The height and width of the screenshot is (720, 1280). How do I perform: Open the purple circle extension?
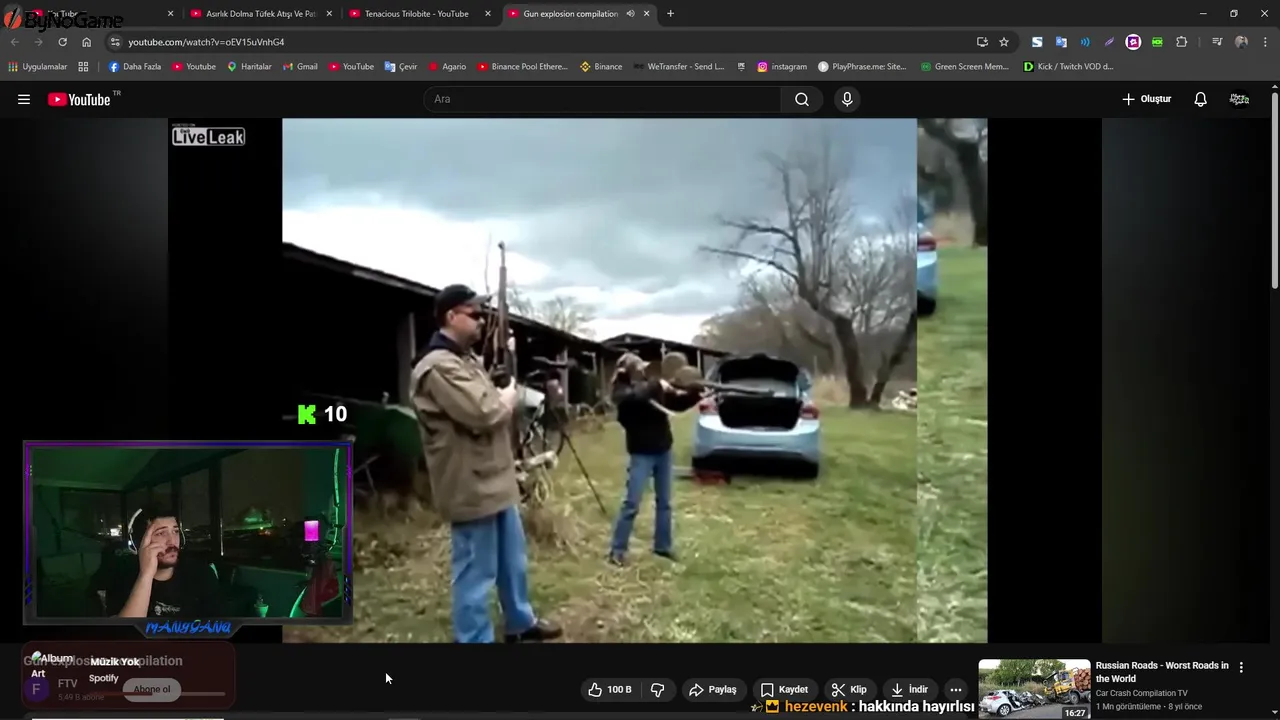pos(1133,42)
